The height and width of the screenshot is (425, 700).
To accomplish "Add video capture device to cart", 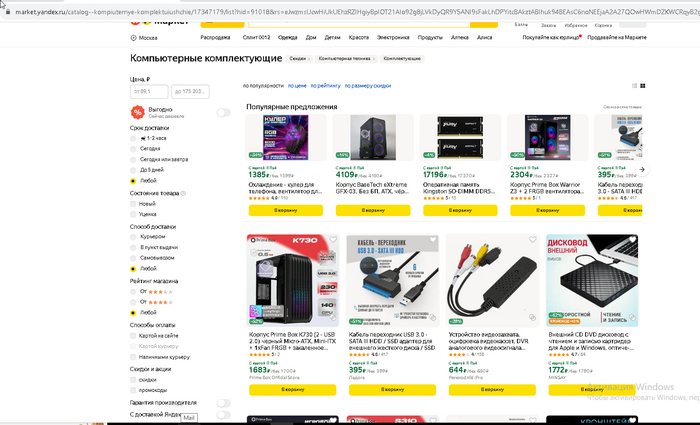I will click(x=492, y=390).
